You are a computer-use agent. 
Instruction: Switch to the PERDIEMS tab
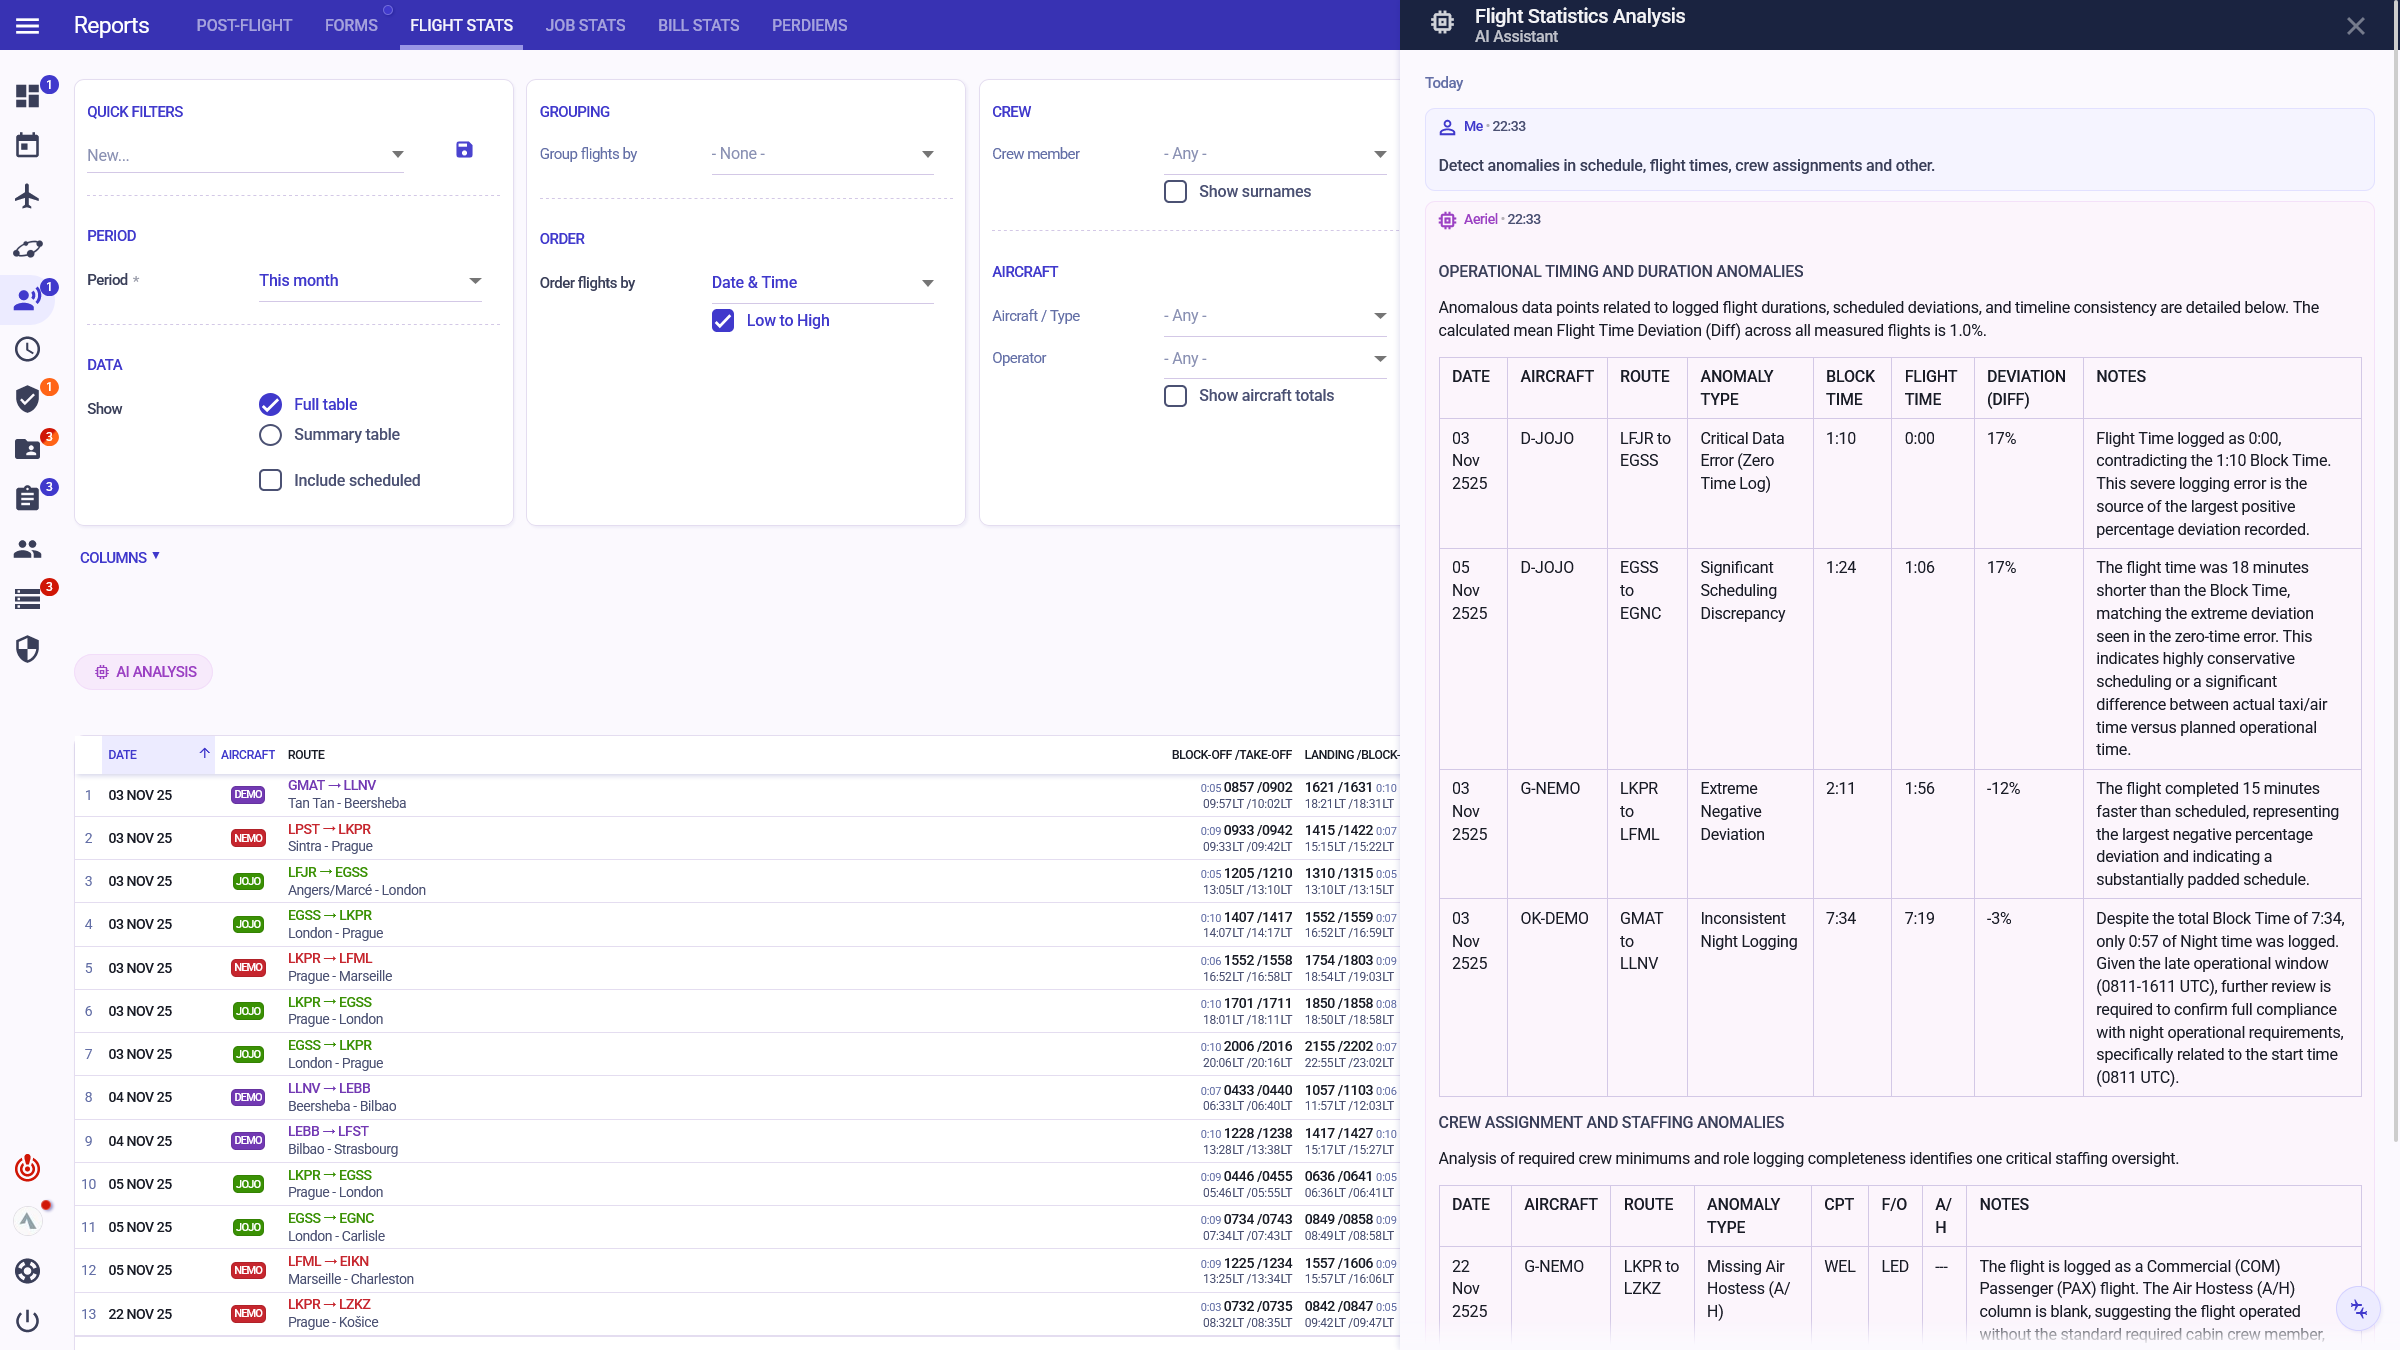click(x=809, y=25)
